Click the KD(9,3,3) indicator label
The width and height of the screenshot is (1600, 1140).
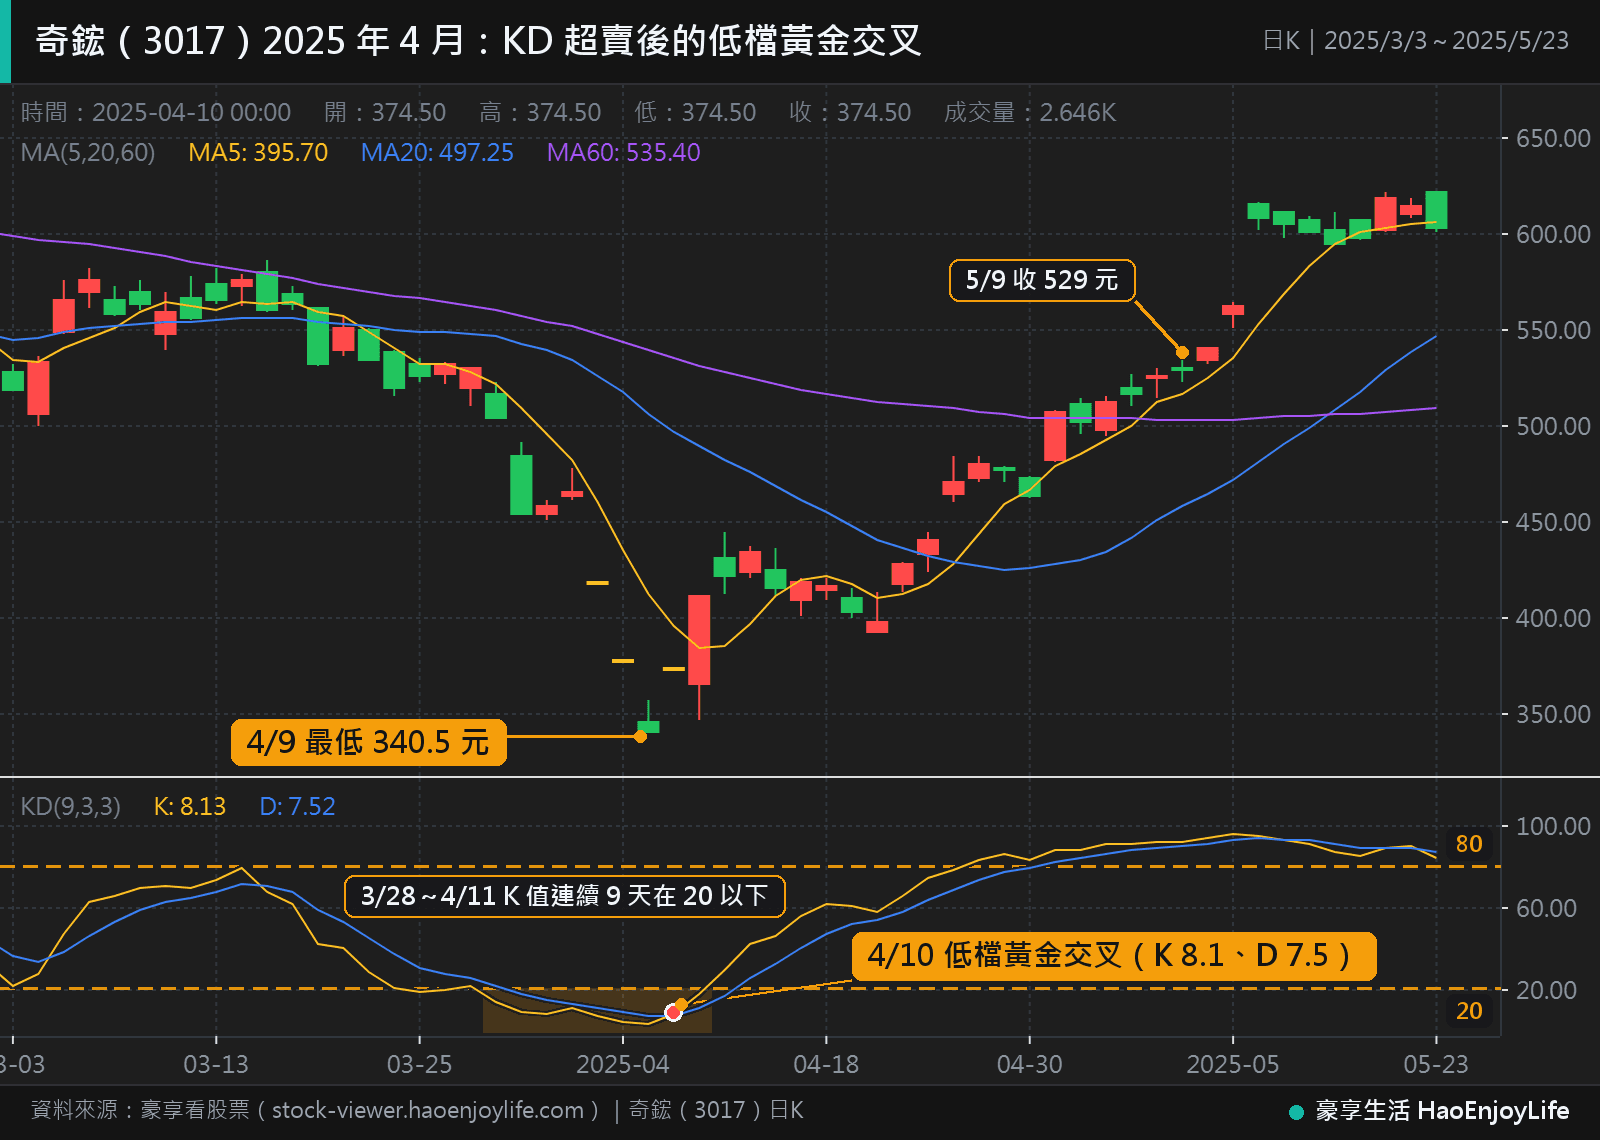coord(71,807)
